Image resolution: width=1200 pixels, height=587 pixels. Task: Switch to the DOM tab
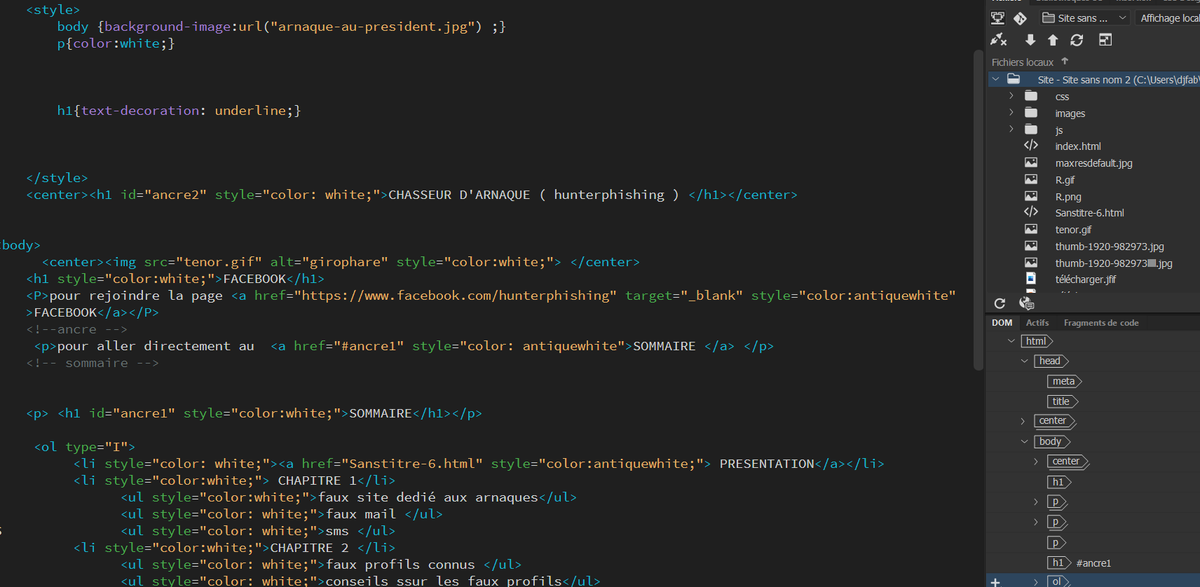pos(1002,323)
